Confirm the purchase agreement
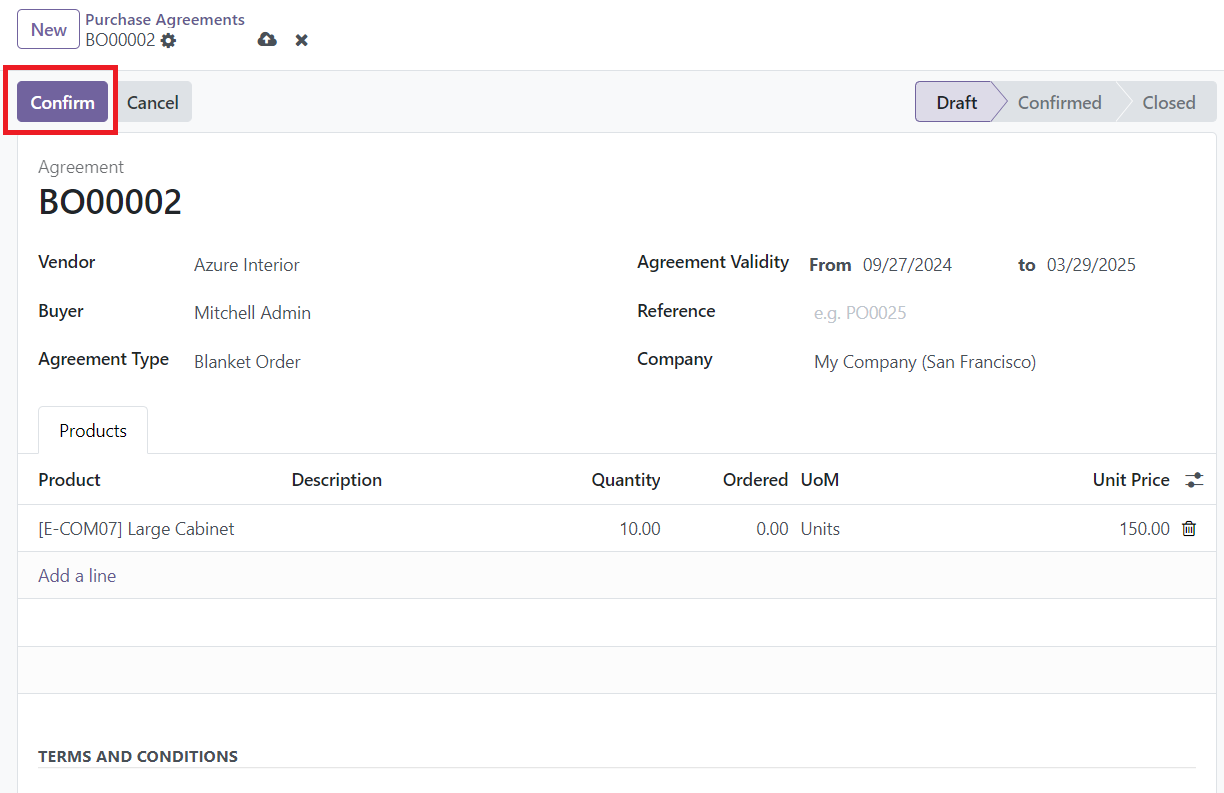This screenshot has height=793, width=1224. tap(62, 102)
